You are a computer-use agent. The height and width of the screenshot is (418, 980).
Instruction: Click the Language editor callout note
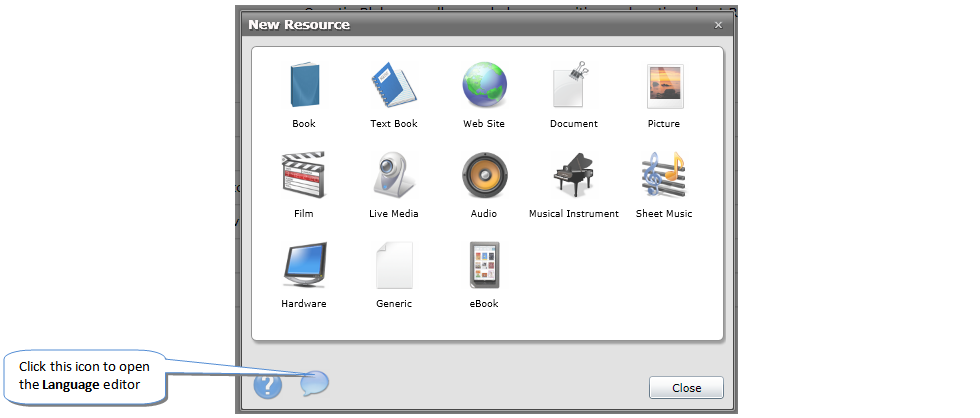(x=83, y=375)
